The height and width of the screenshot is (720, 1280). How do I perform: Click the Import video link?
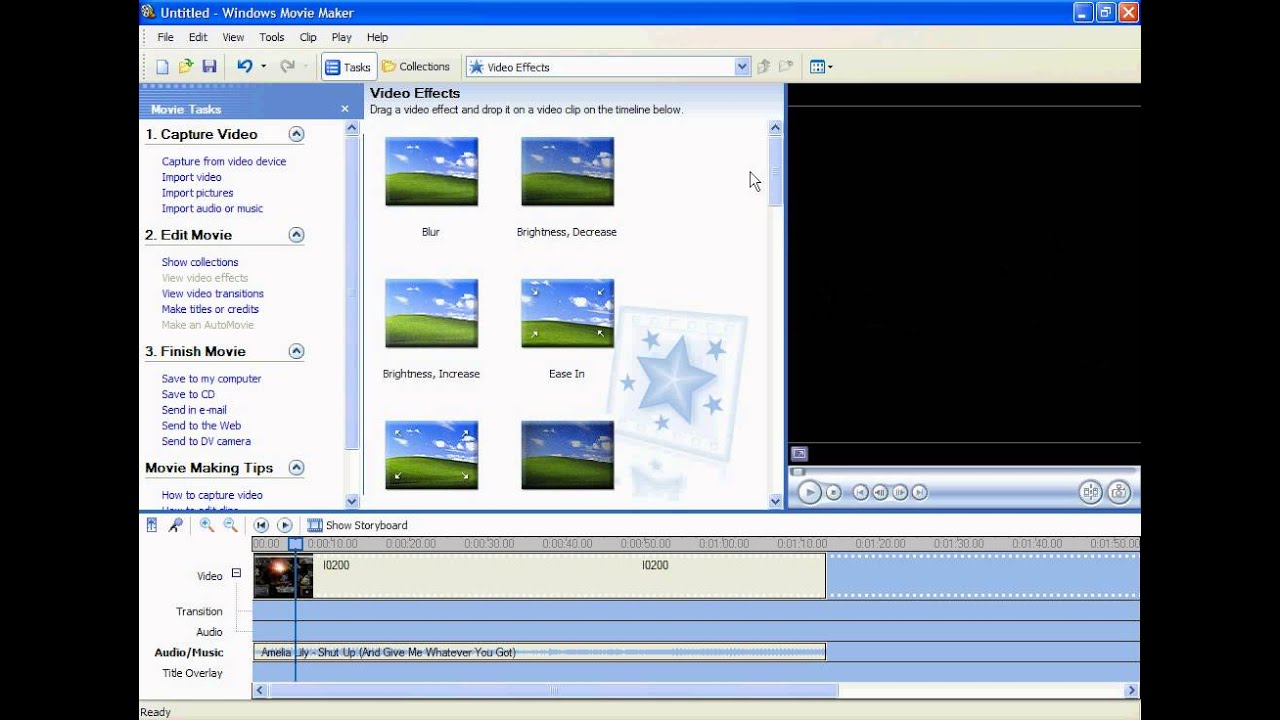point(192,177)
